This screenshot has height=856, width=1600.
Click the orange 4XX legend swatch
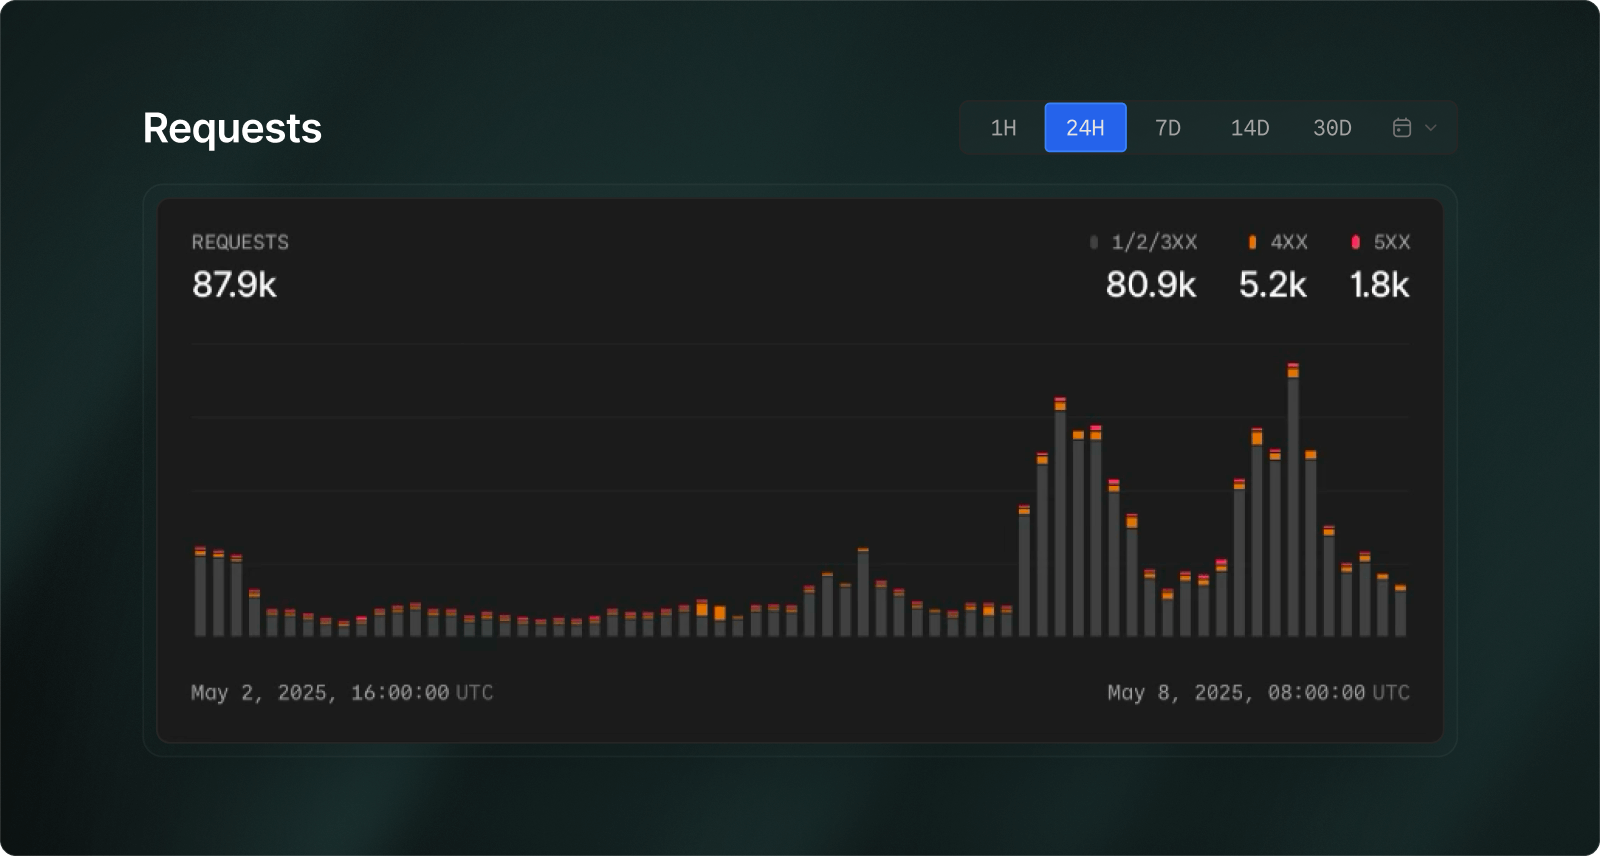[1252, 242]
